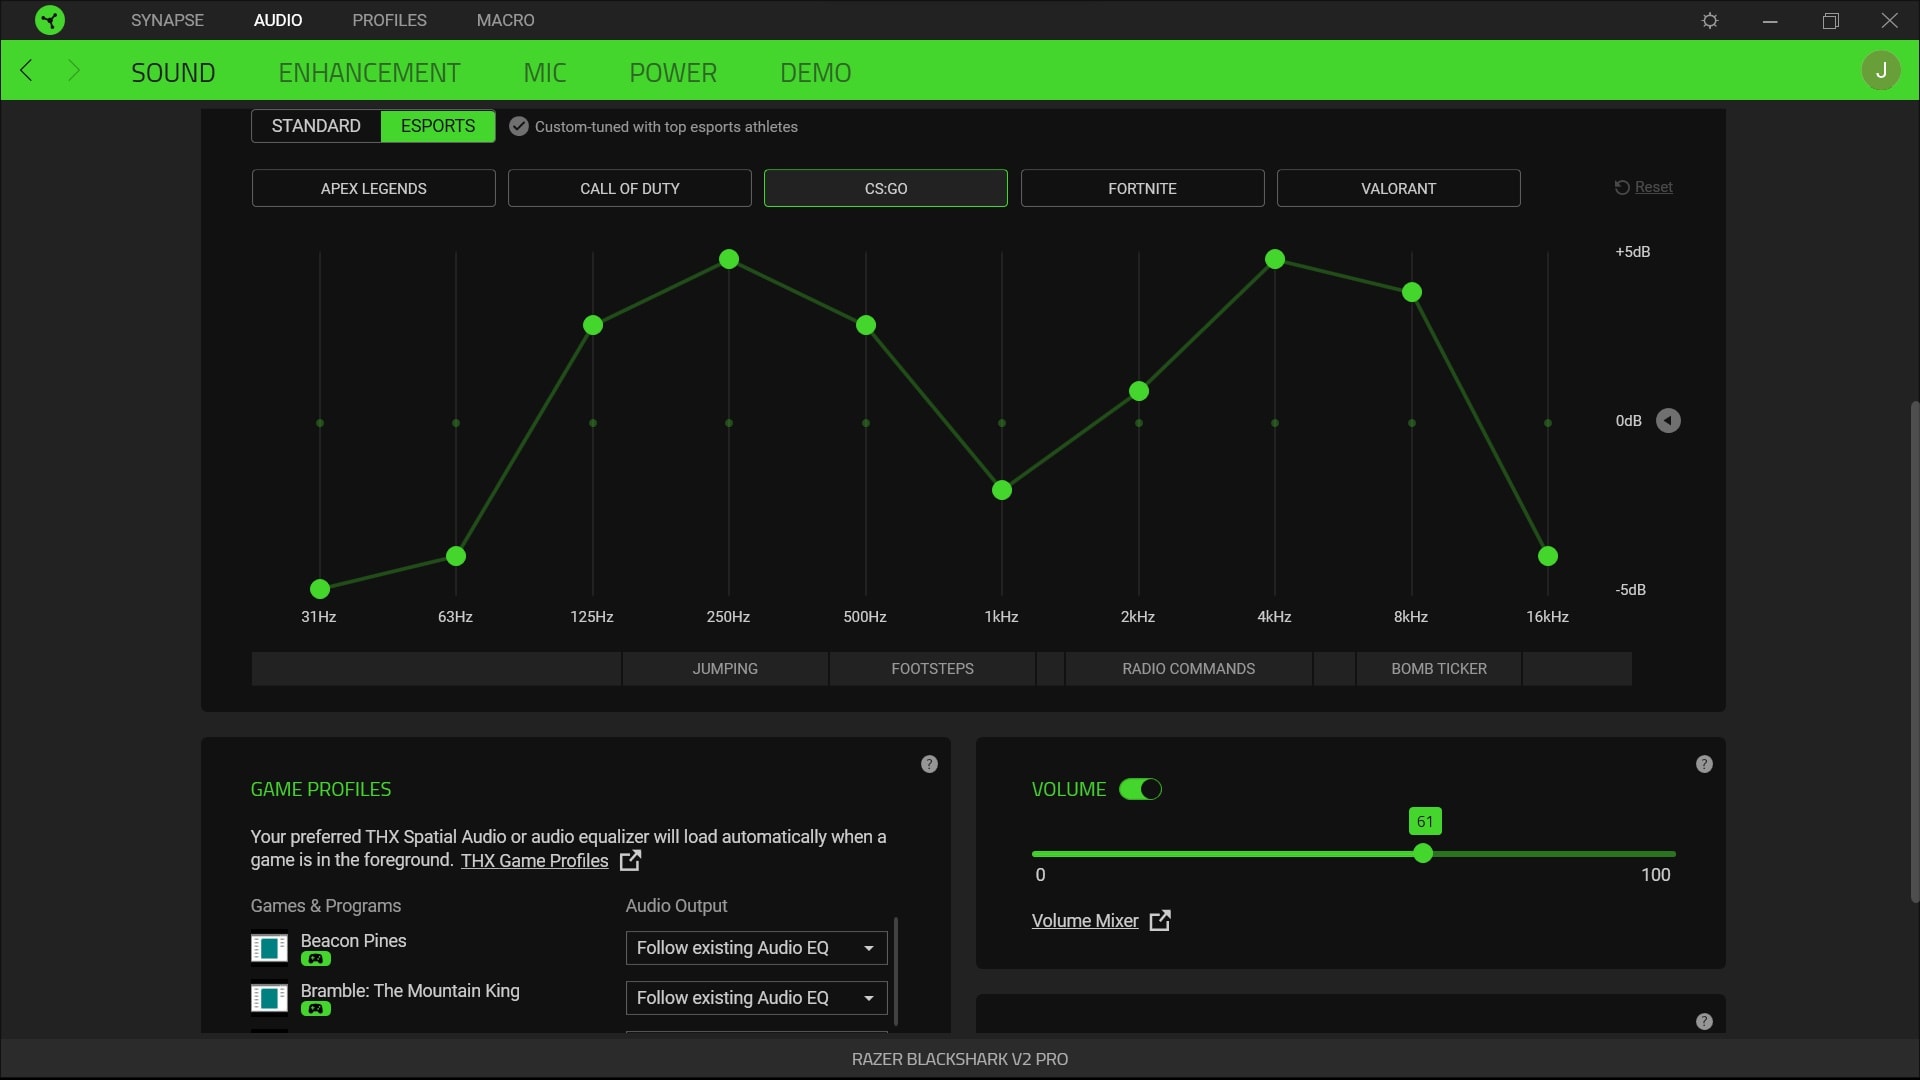Image resolution: width=1920 pixels, height=1080 pixels.
Task: Click the Beacon Pines controller badge
Action: tap(315, 959)
